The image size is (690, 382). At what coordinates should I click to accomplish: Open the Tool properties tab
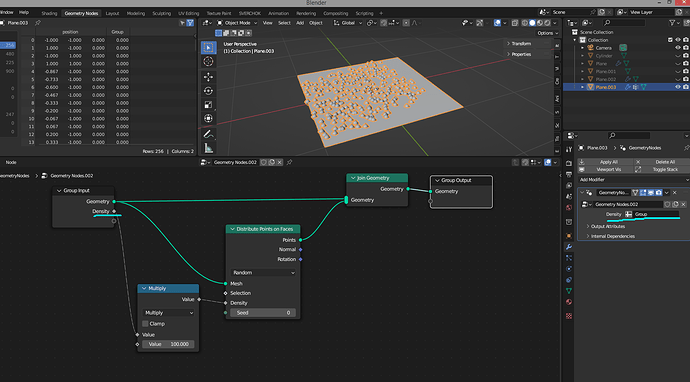pos(569,149)
